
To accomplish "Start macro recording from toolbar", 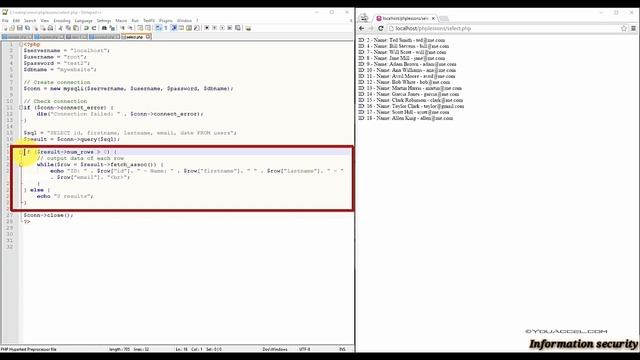I will pyautogui.click(x=207, y=28).
